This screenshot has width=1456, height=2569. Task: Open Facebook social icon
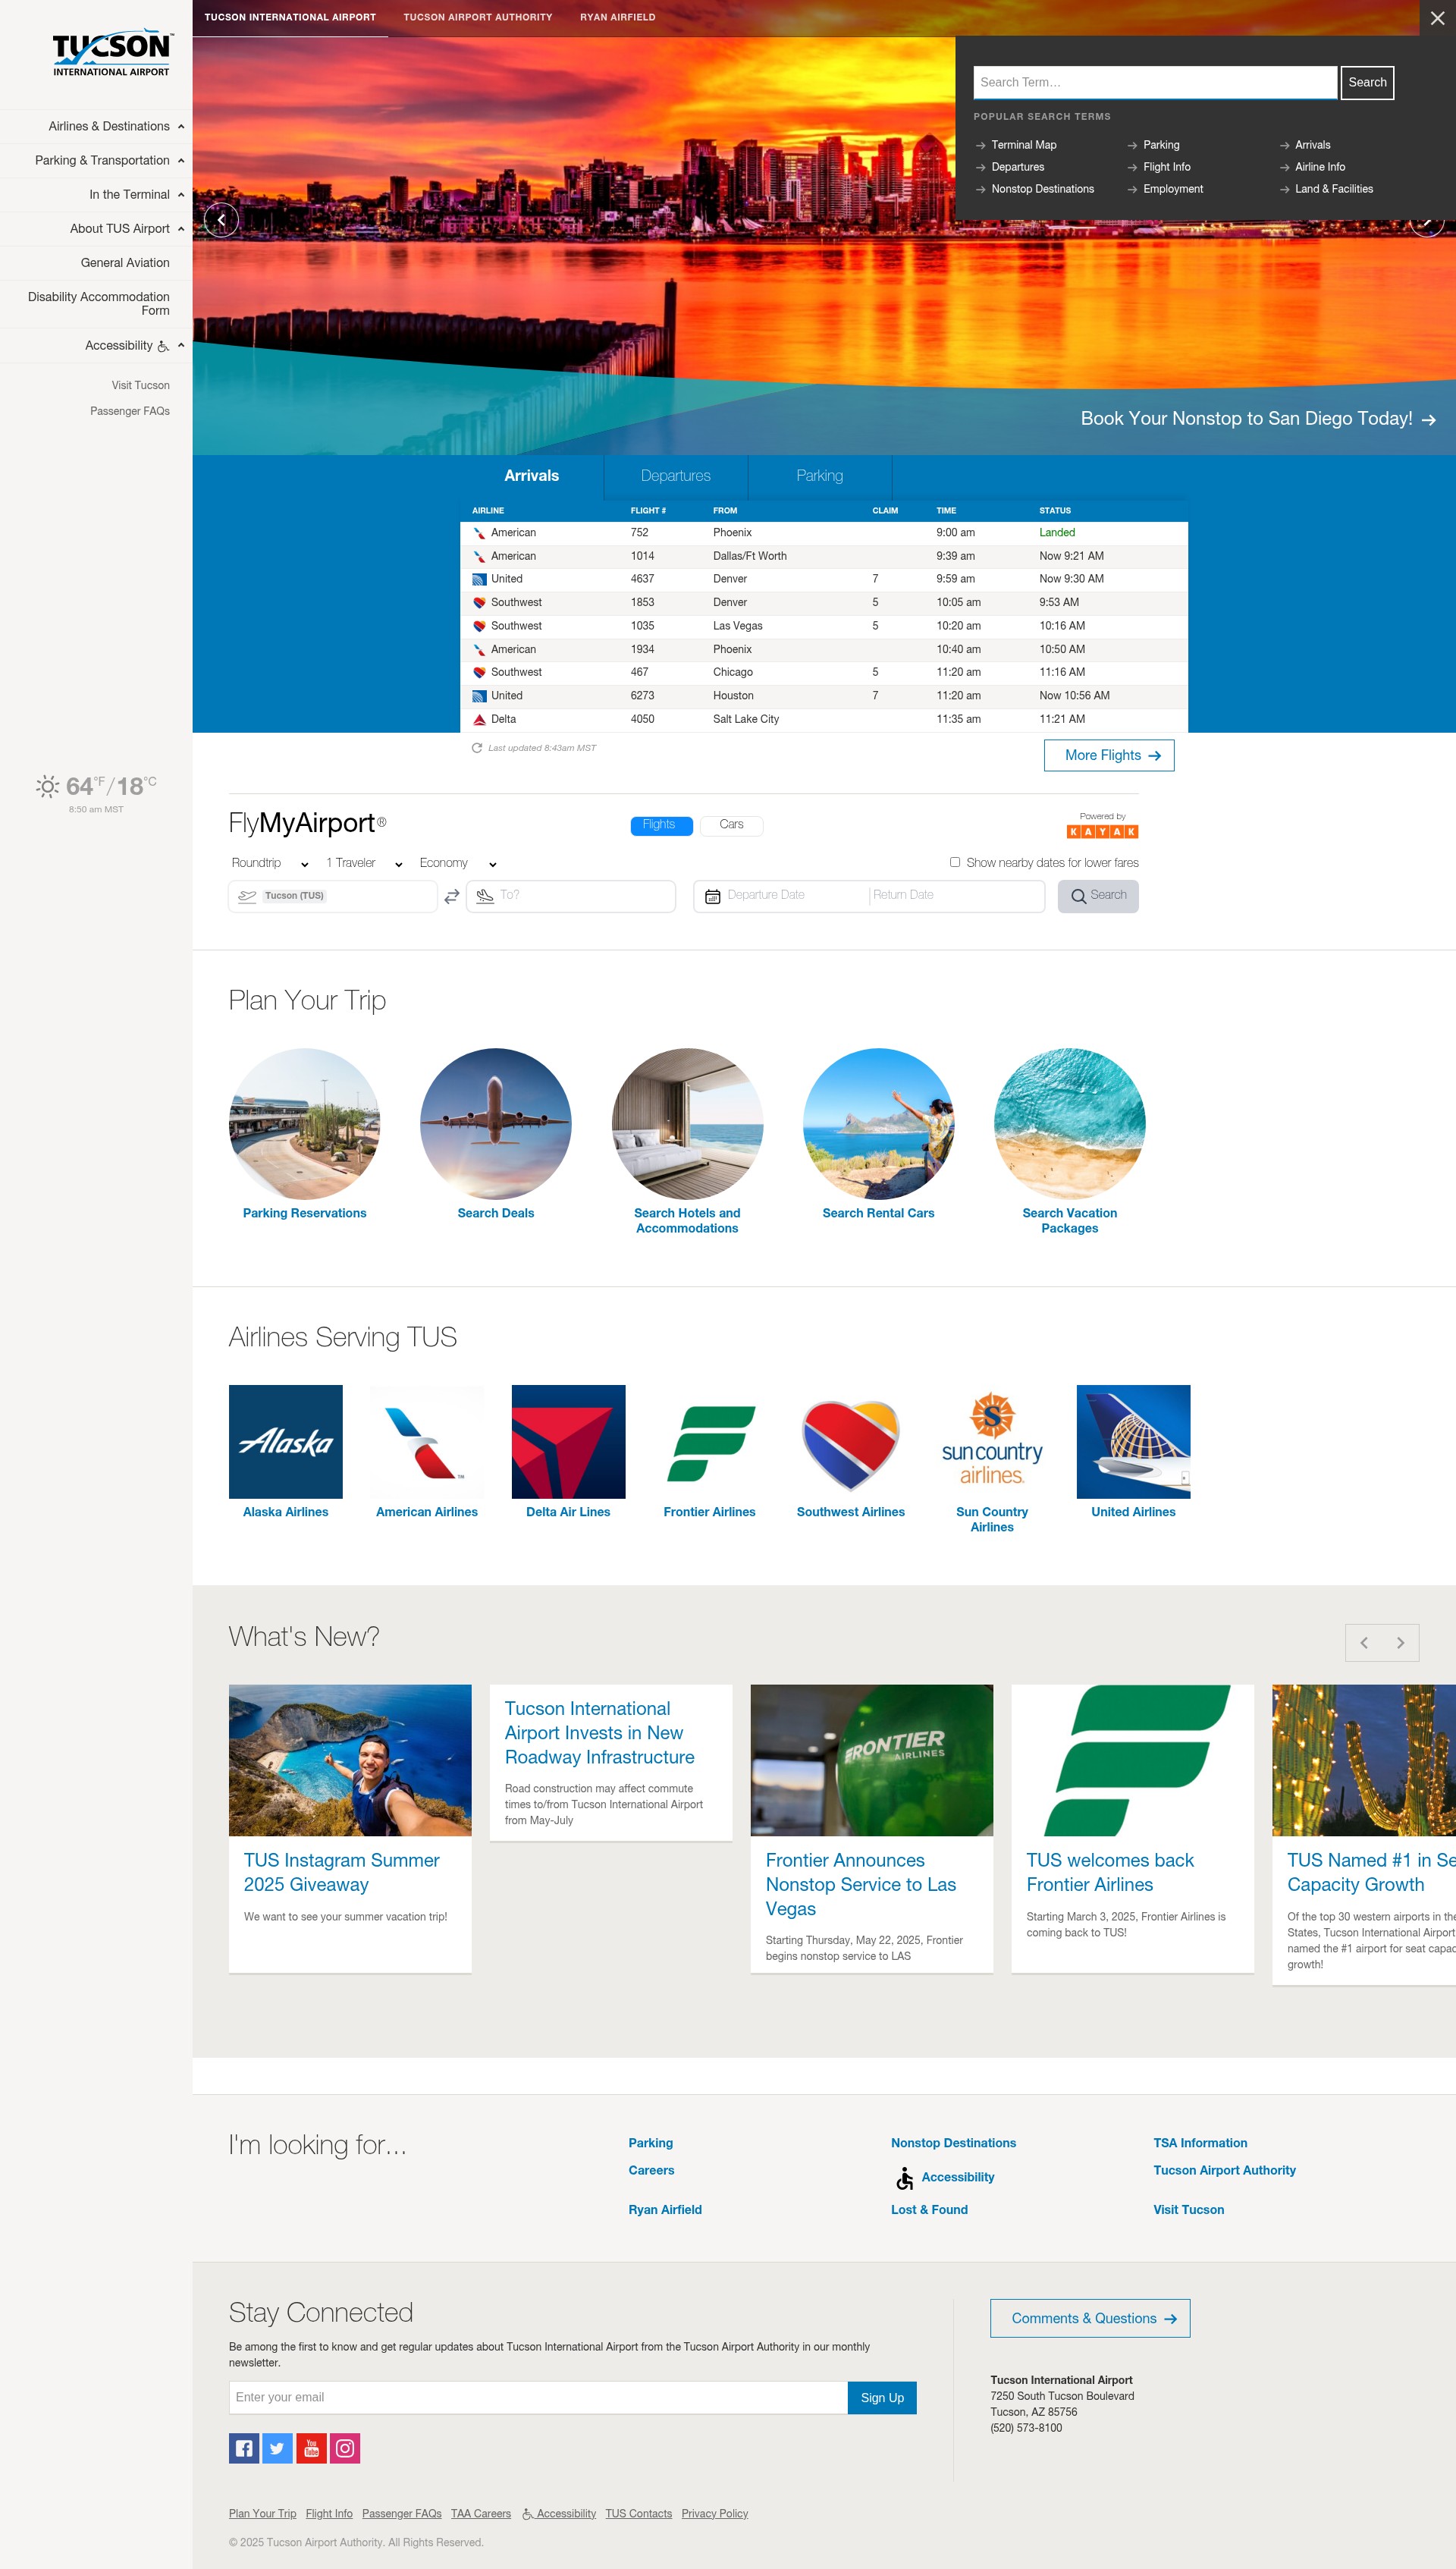pos(244,2448)
